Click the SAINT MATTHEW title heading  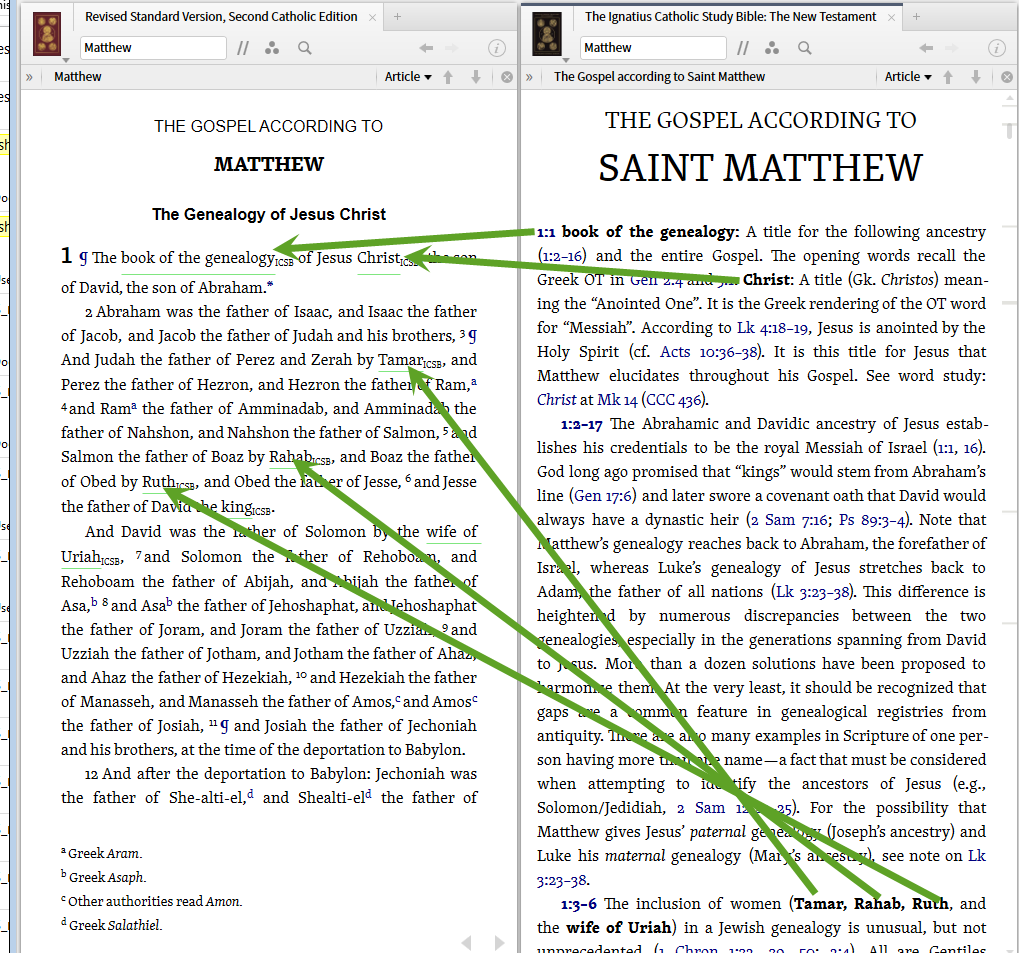click(760, 168)
